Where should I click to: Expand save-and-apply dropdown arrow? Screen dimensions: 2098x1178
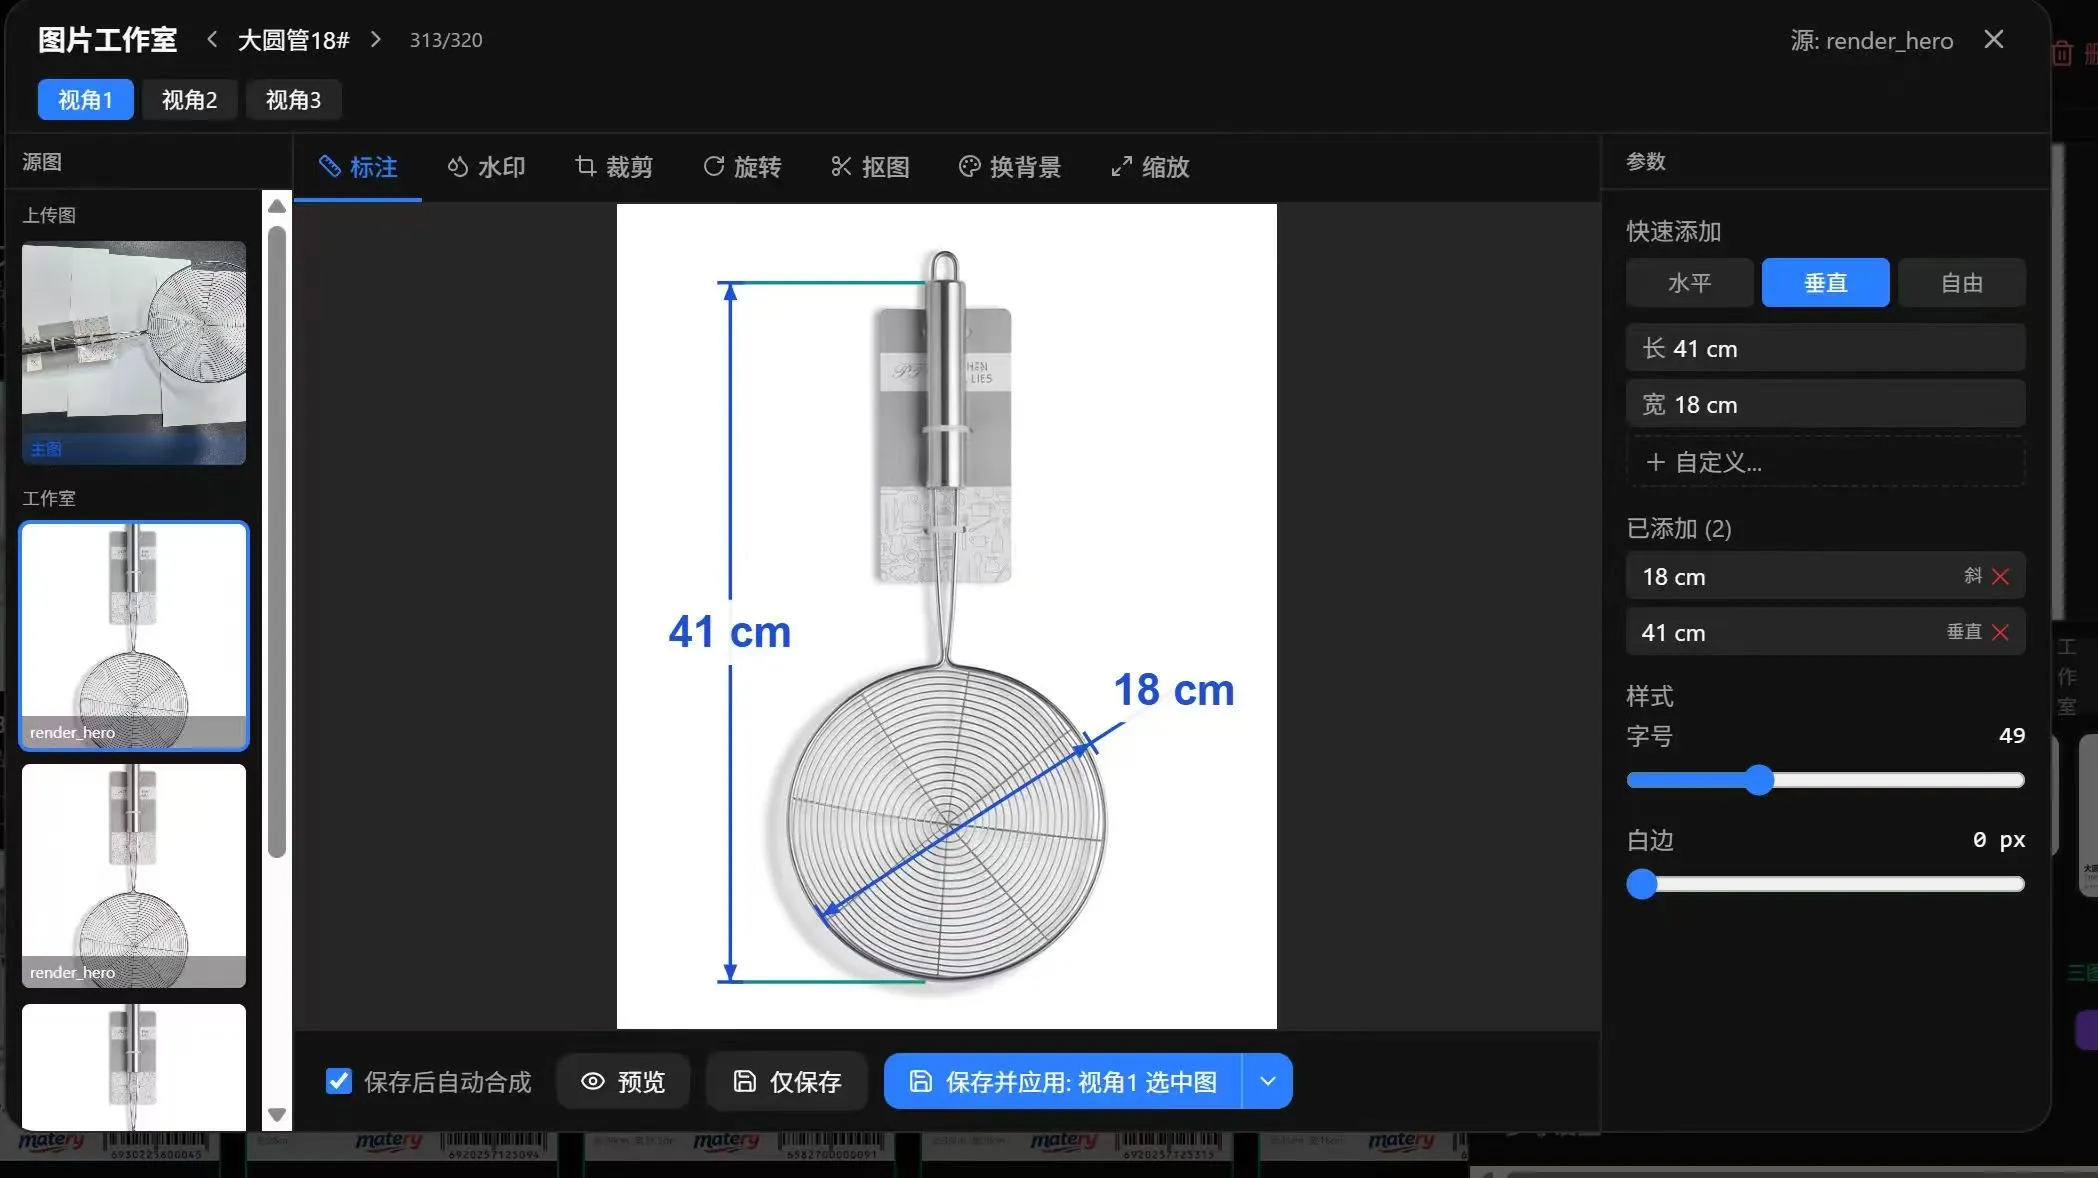(x=1268, y=1081)
